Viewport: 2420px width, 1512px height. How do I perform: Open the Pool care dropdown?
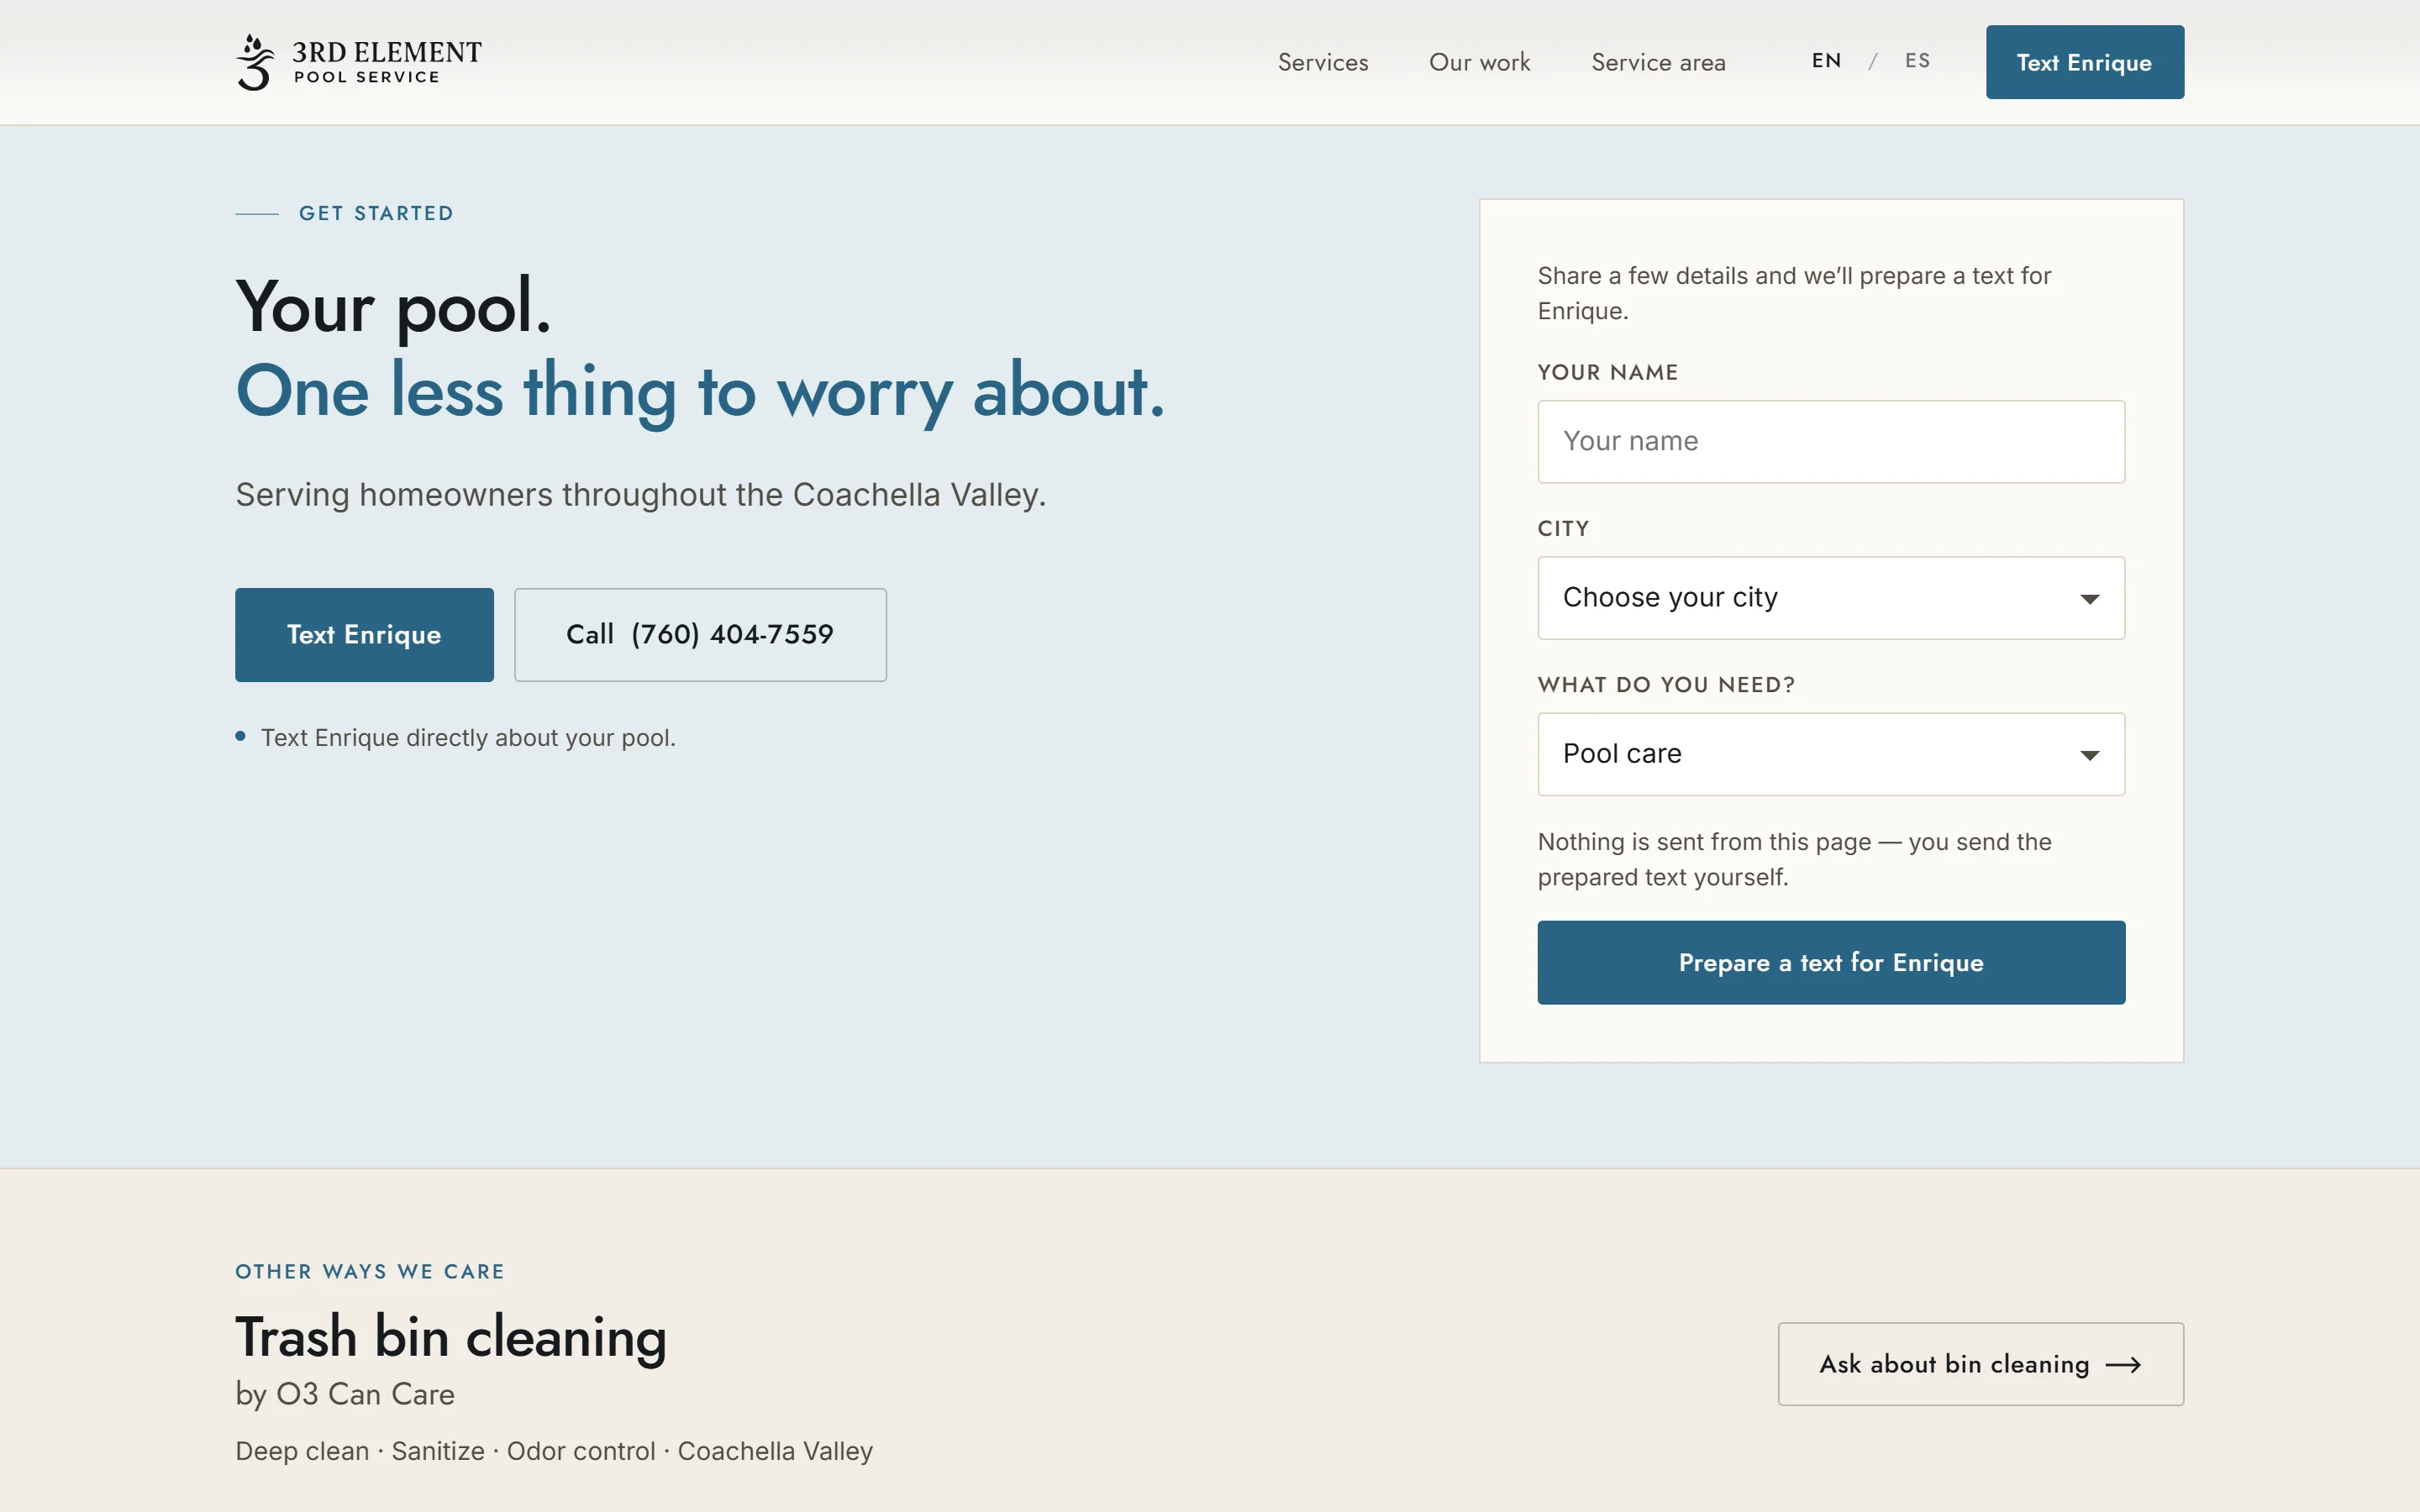point(1831,754)
